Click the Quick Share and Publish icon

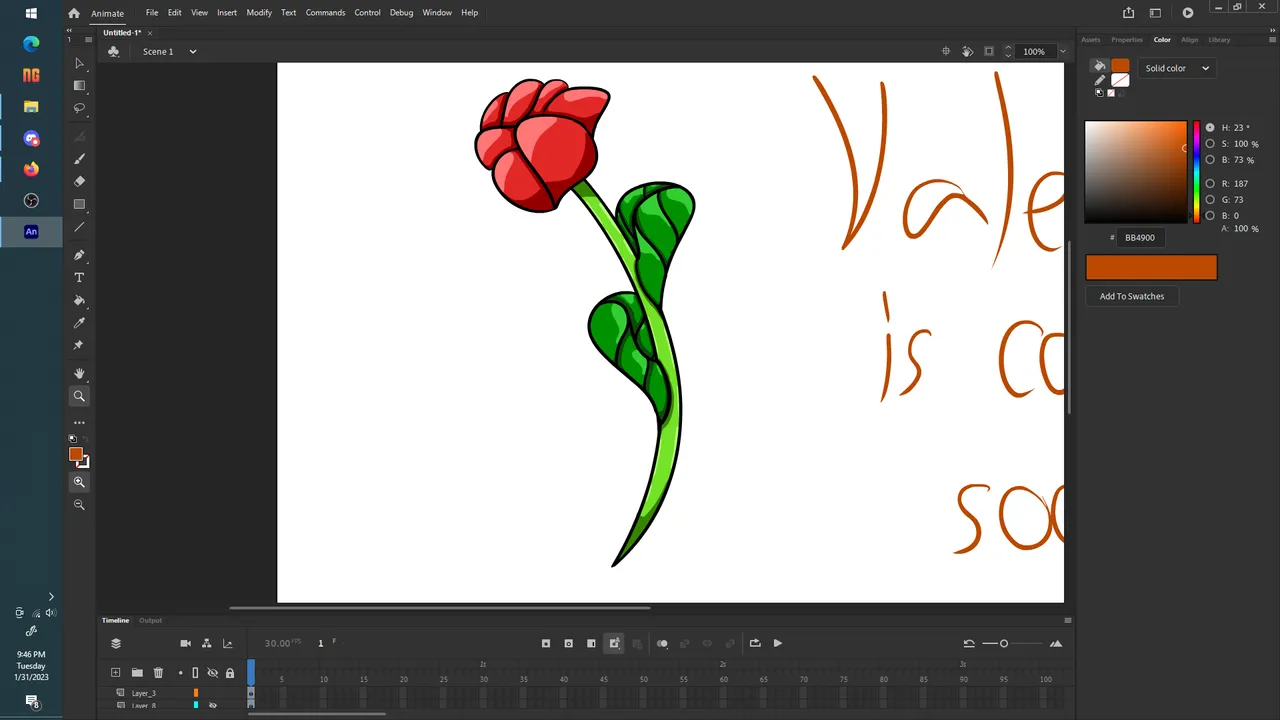1129,13
